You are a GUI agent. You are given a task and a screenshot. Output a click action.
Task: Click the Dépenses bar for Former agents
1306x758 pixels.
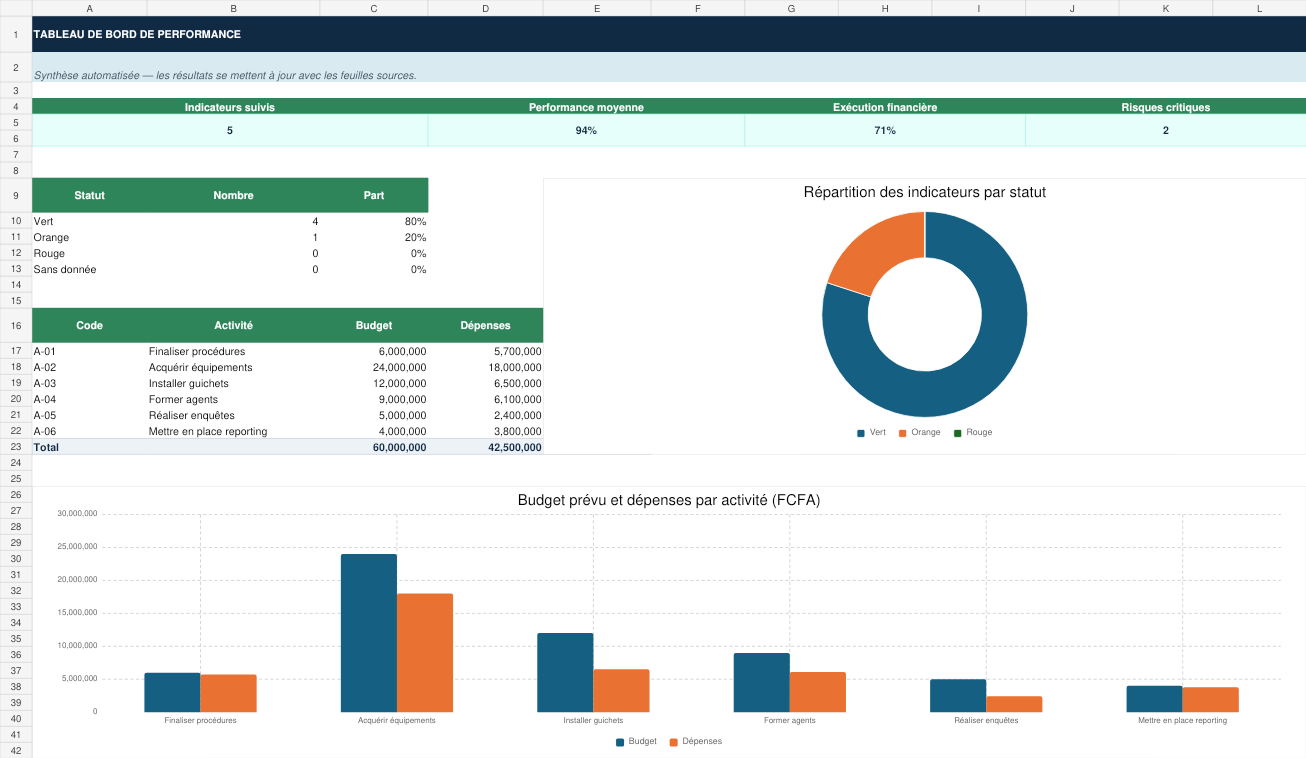tap(818, 692)
